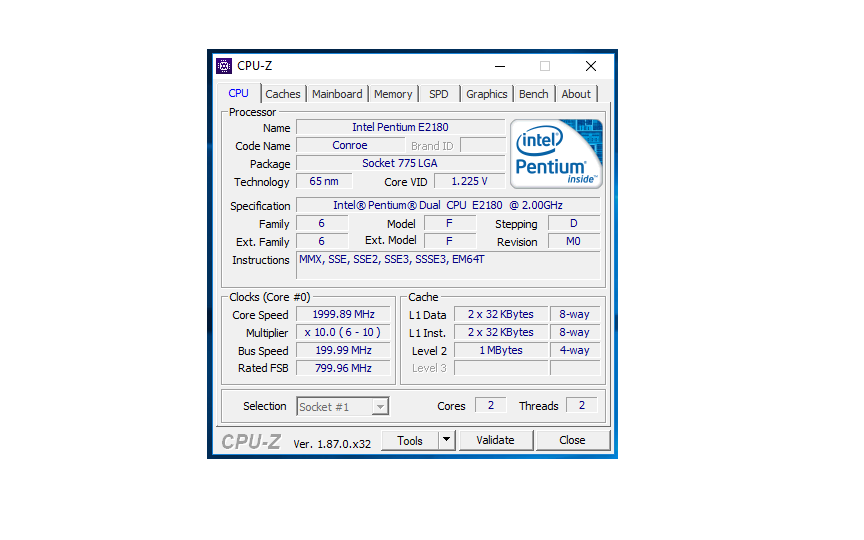Open the Socket #1 selection dropdown

click(x=342, y=407)
